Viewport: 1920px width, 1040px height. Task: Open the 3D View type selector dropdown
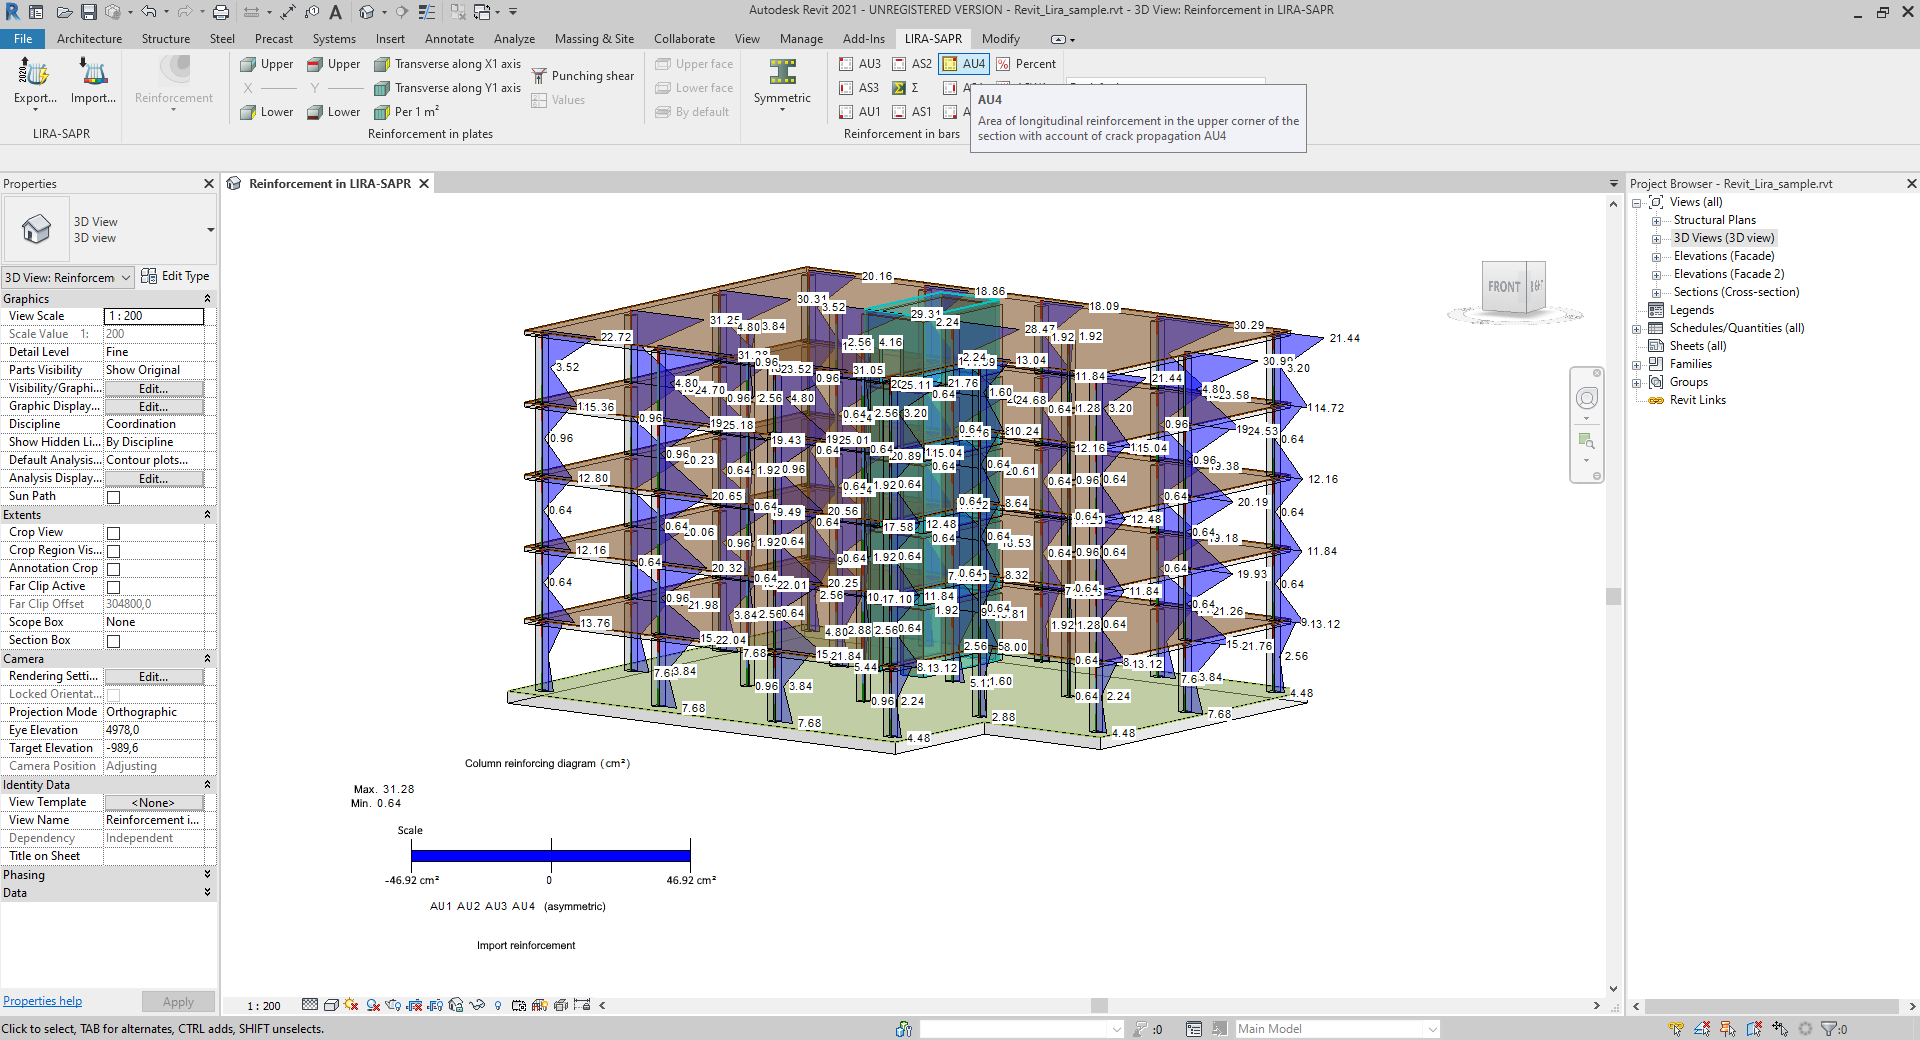210,230
